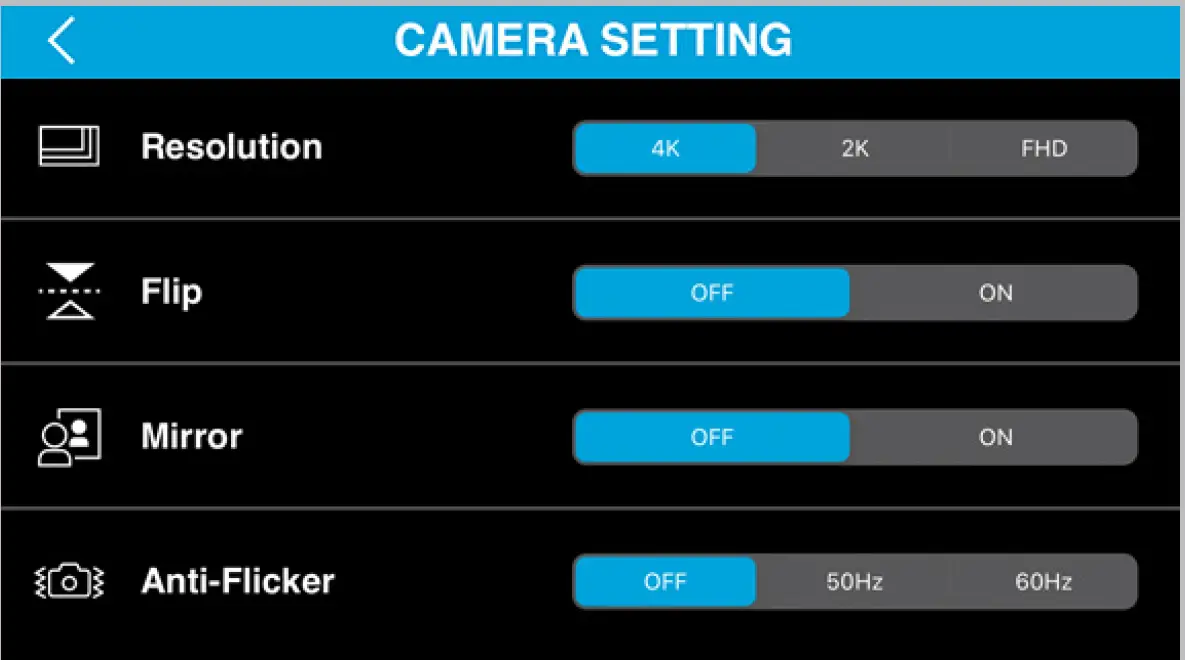The height and width of the screenshot is (660, 1186).
Task: Choose 2K resolution
Action: (855, 148)
